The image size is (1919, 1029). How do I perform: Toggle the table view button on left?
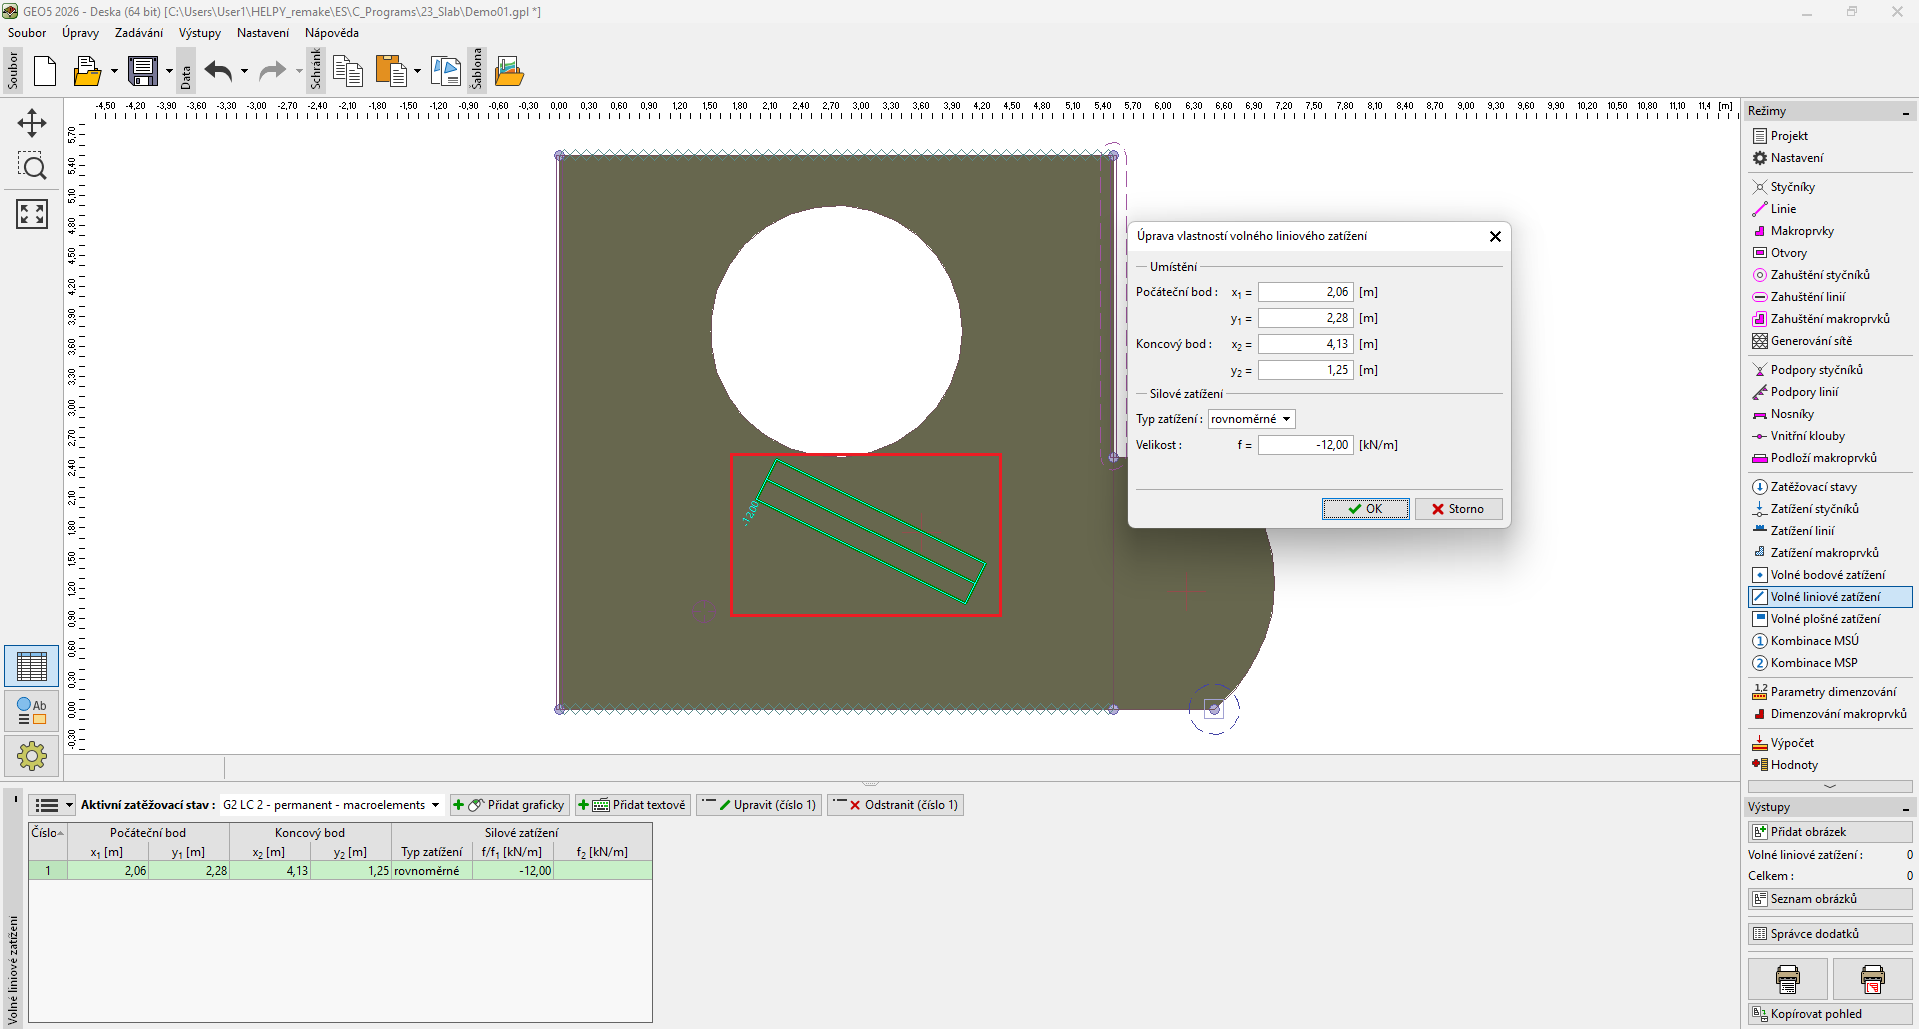(x=32, y=666)
